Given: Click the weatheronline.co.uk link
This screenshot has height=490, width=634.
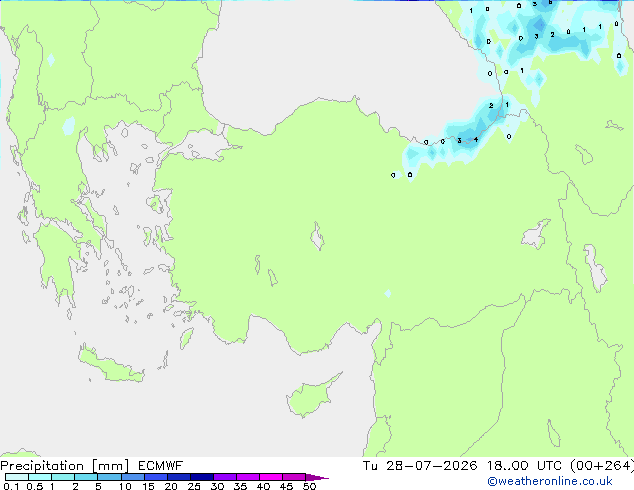Looking at the screenshot, I should [x=550, y=481].
